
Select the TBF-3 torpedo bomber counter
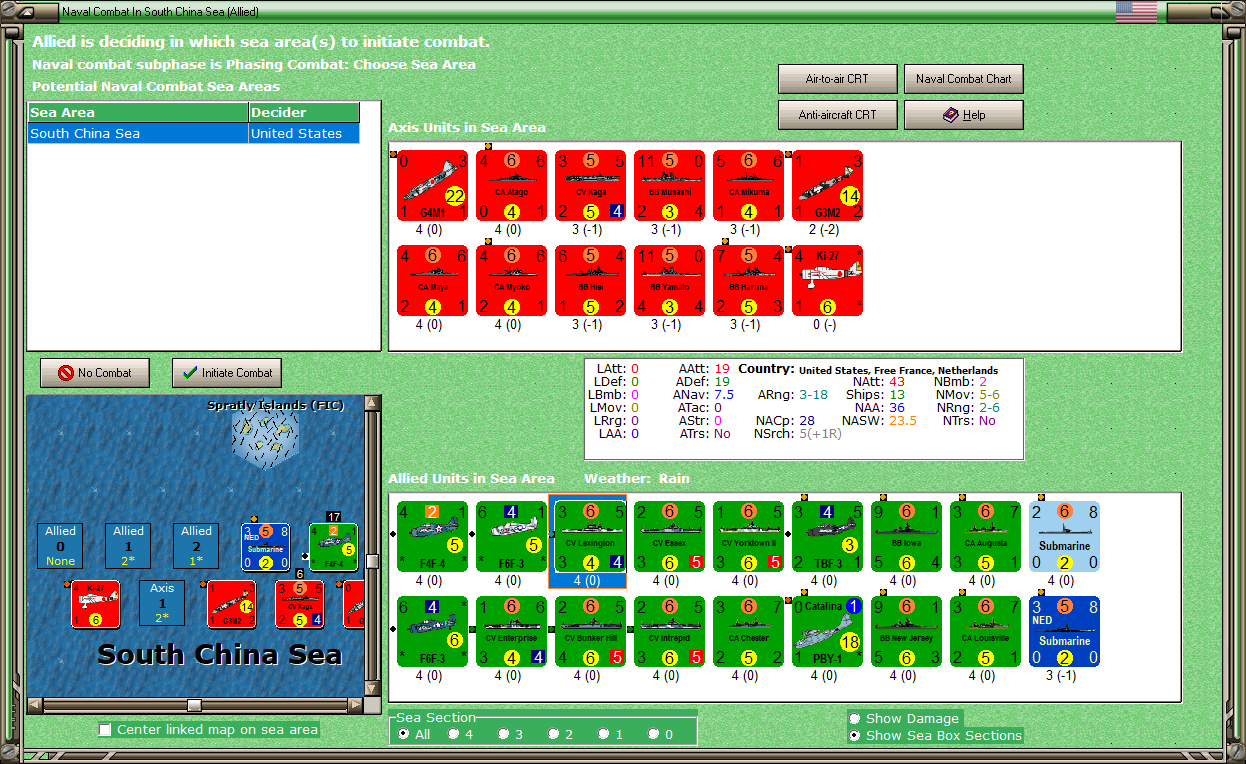(827, 537)
